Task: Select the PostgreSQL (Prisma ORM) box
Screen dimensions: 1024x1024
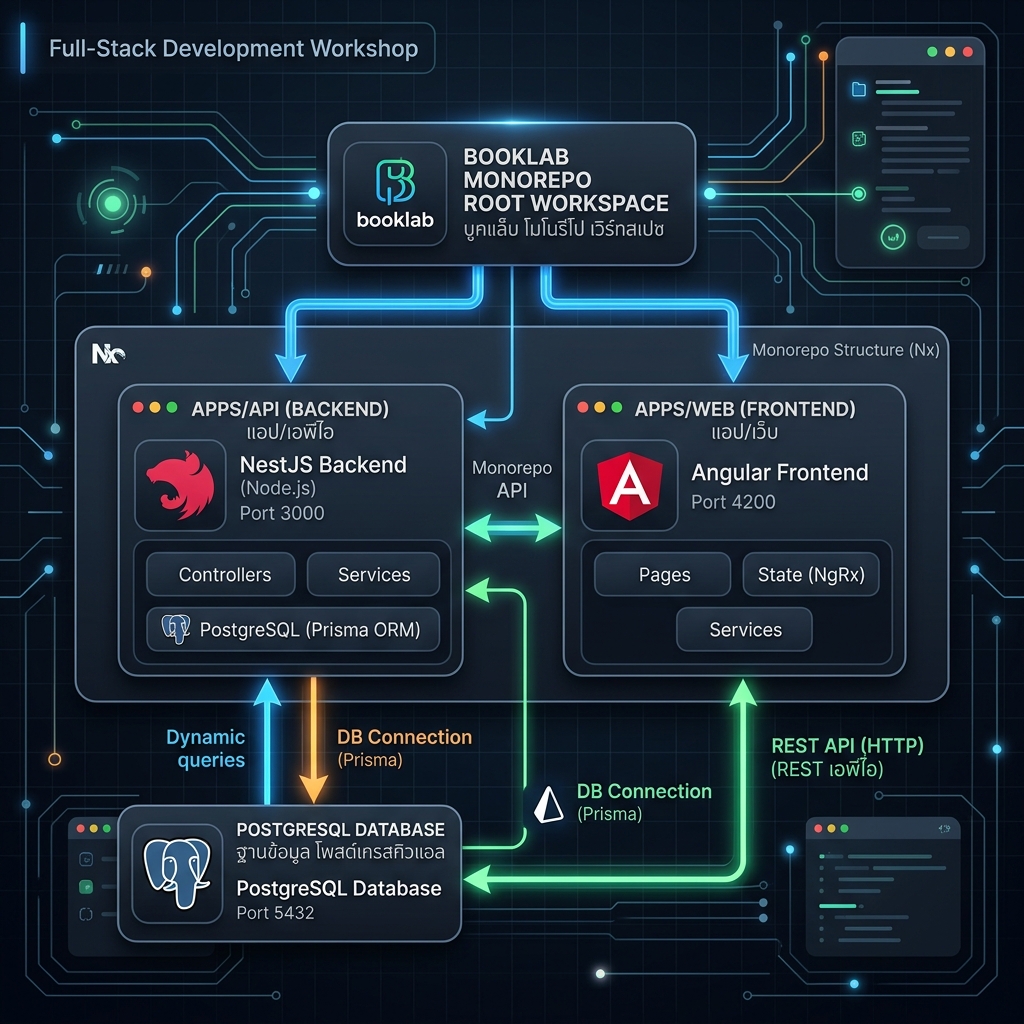Action: click(293, 630)
